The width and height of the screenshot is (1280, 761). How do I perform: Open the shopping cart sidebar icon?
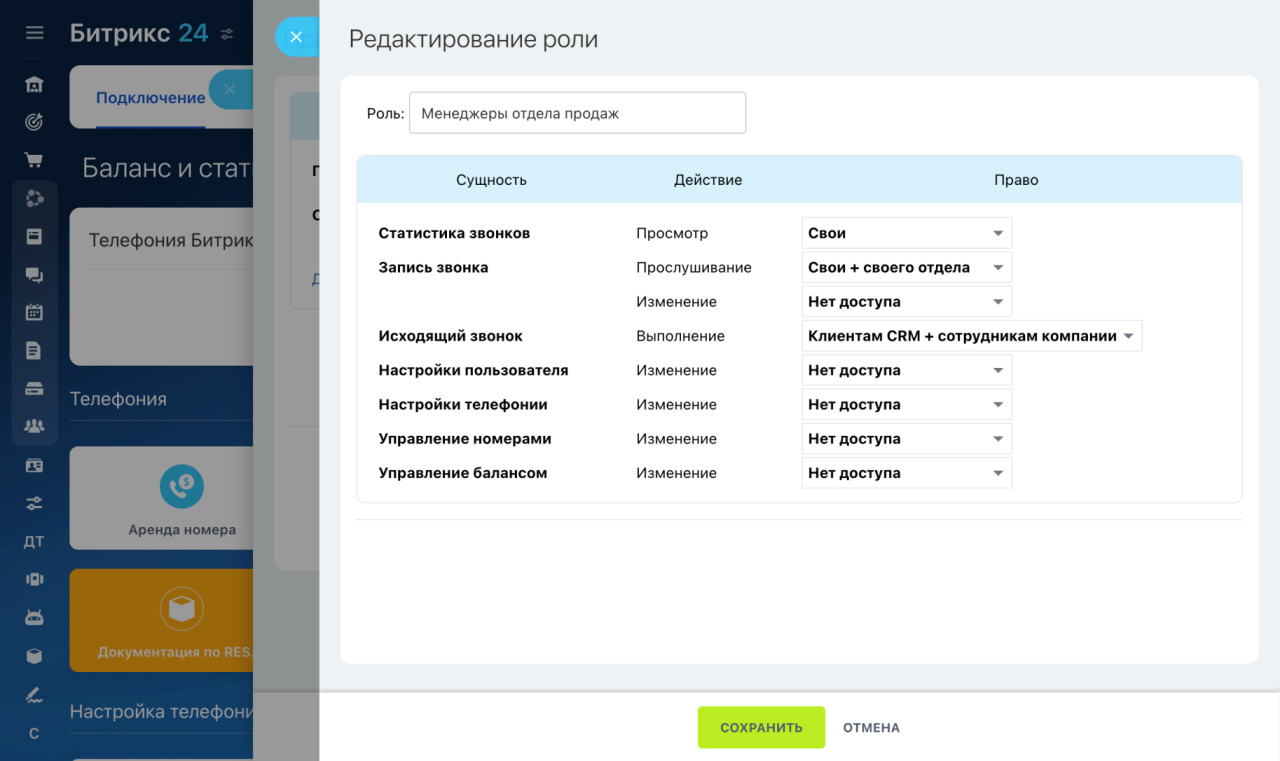click(x=34, y=160)
